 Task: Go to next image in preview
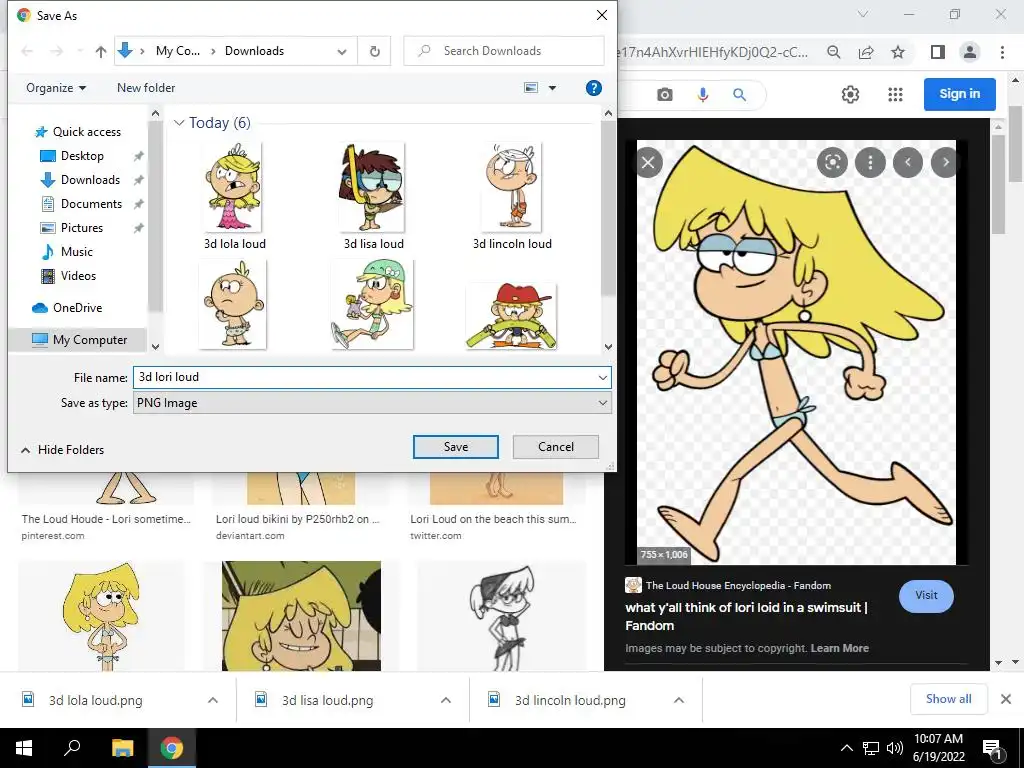945,162
